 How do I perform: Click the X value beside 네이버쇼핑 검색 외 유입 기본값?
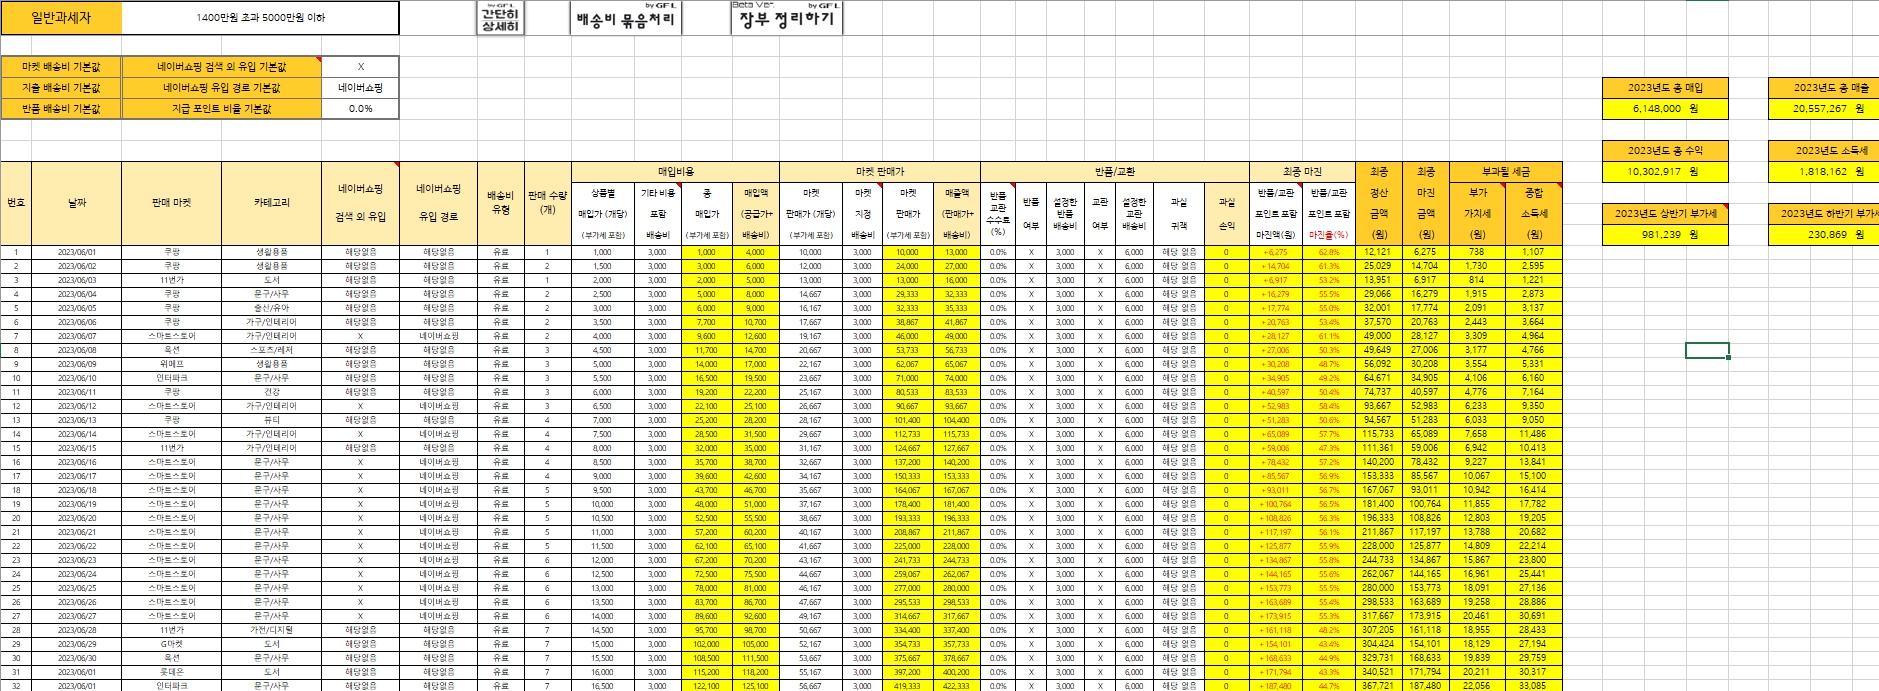(x=361, y=67)
